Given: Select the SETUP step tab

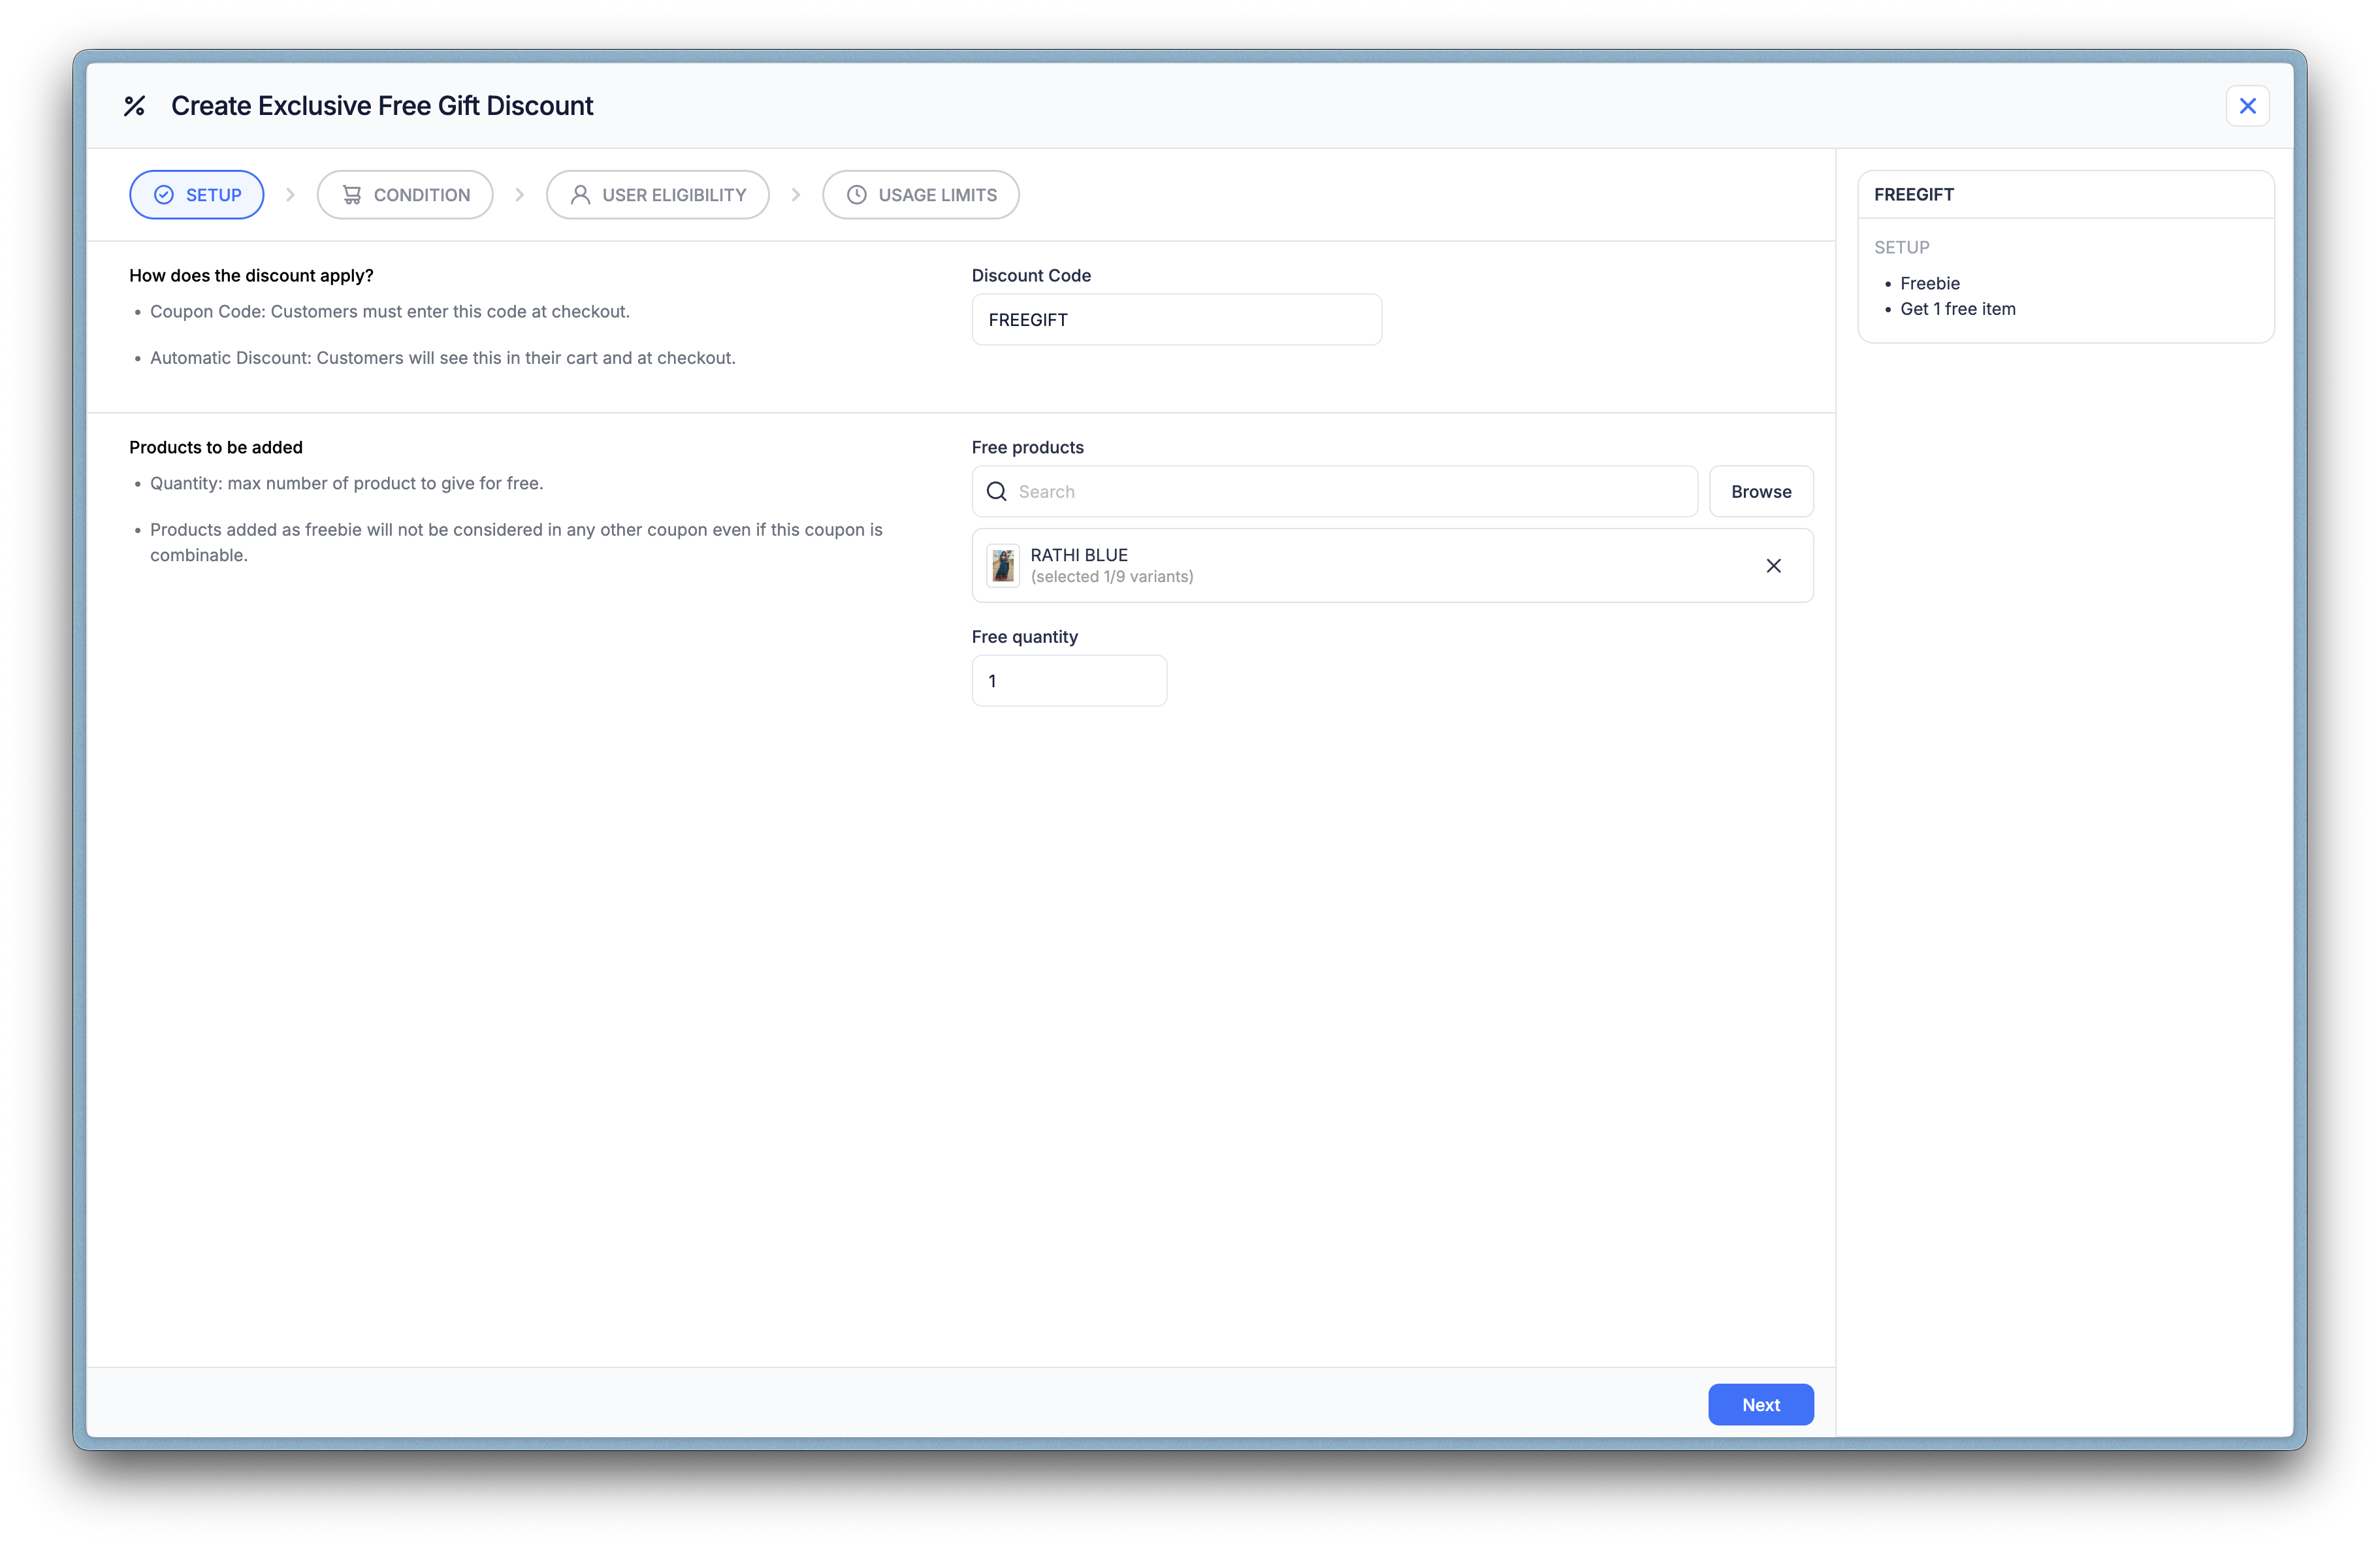Looking at the screenshot, I should pyautogui.click(x=197, y=195).
